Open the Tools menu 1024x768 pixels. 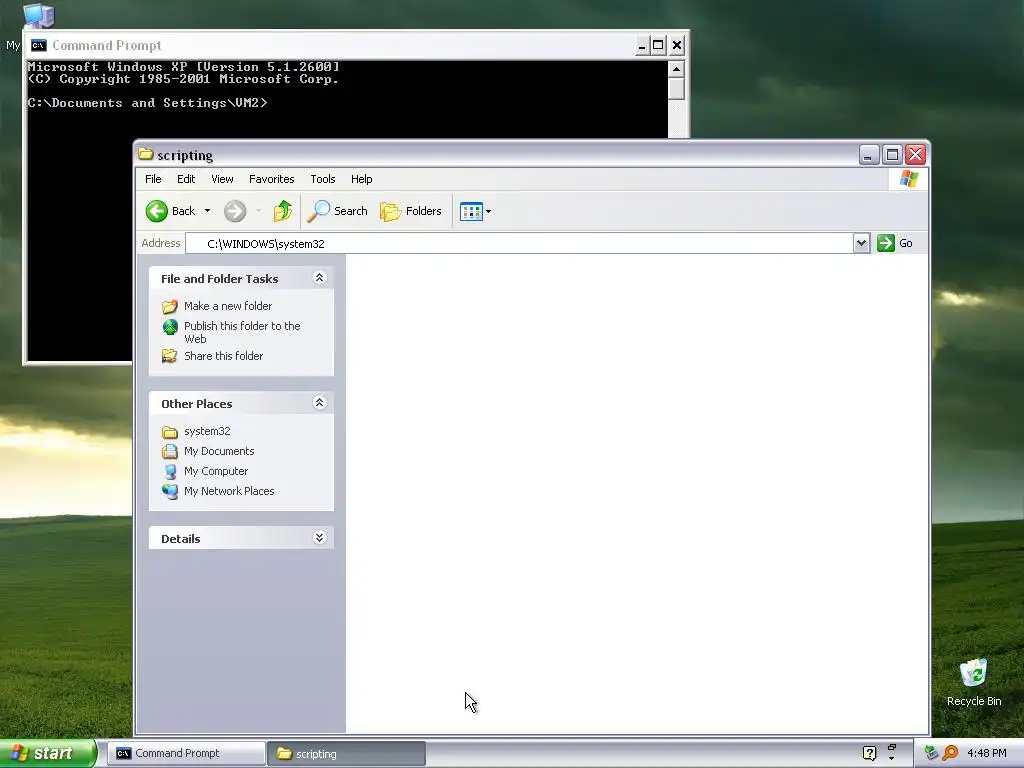(323, 179)
